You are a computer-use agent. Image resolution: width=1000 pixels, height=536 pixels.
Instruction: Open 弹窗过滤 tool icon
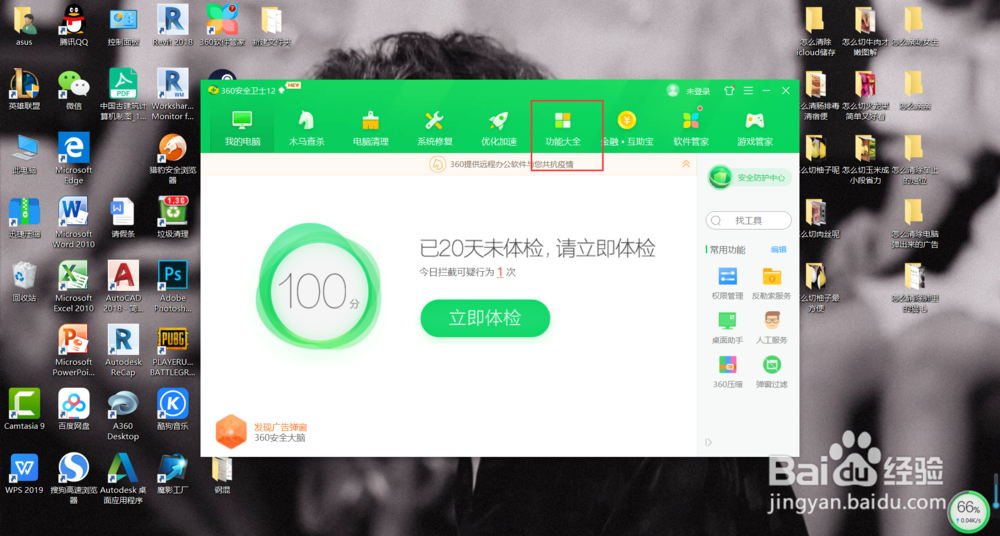click(x=772, y=371)
